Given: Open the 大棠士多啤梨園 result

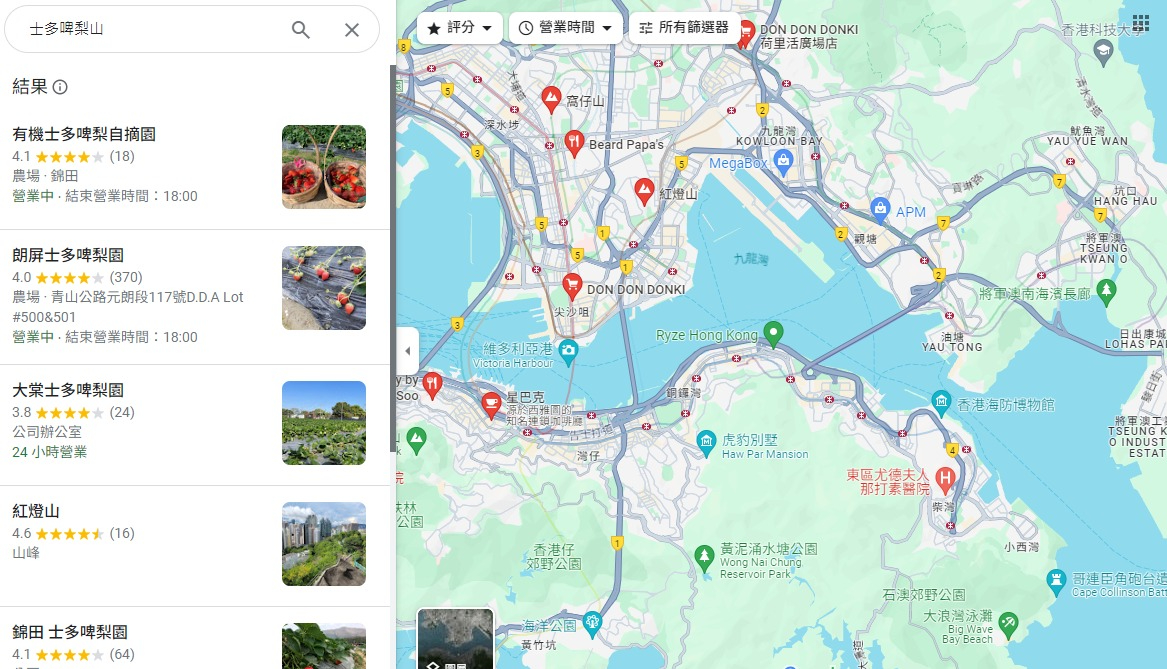Looking at the screenshot, I should click(195, 424).
